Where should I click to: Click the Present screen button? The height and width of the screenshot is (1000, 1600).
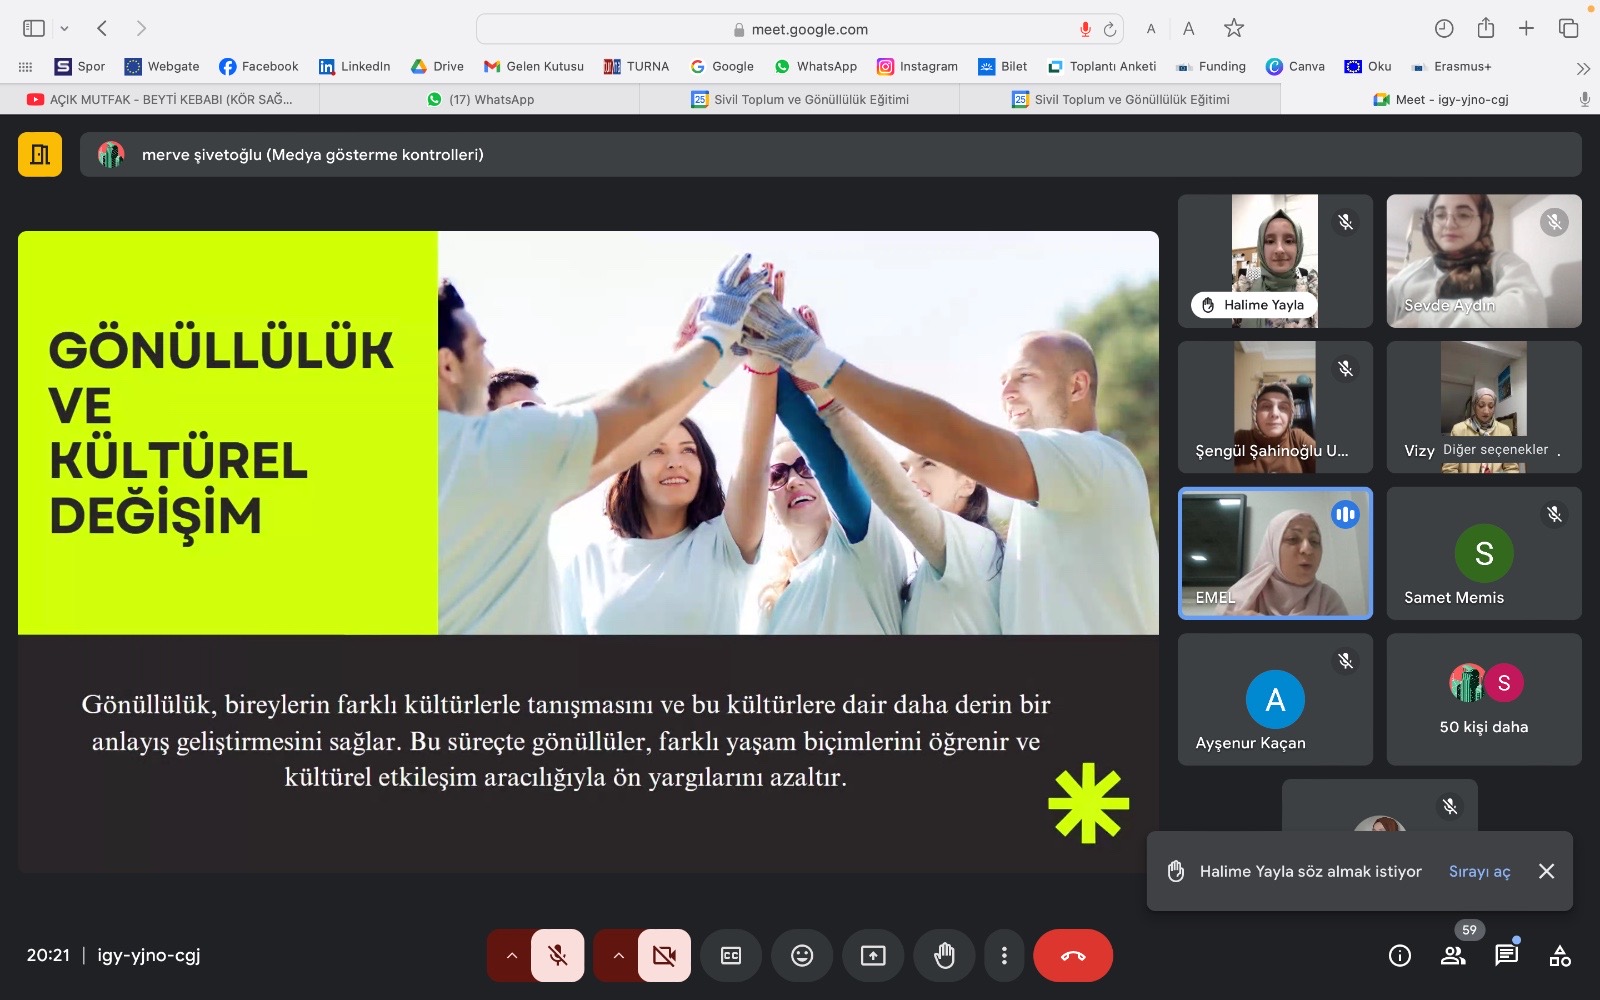[873, 956]
